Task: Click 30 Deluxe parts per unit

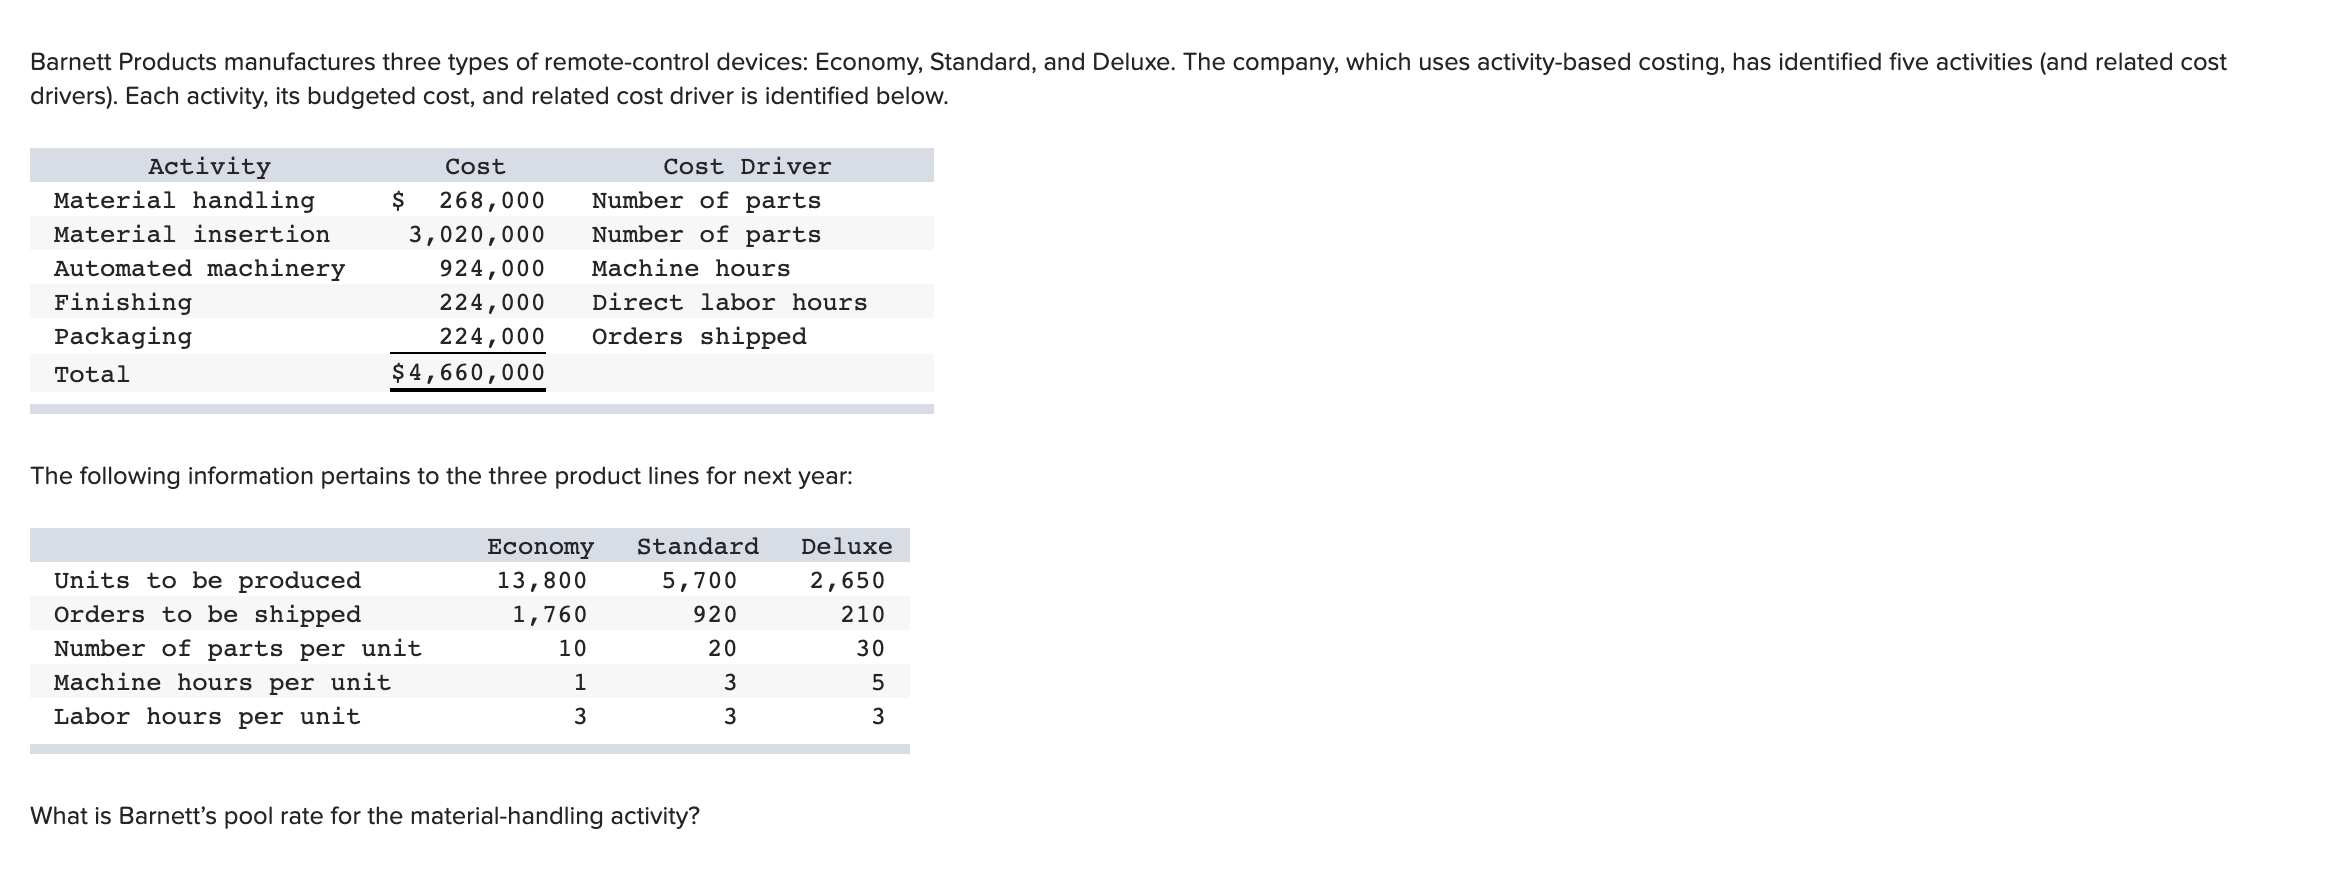Action: tap(870, 648)
